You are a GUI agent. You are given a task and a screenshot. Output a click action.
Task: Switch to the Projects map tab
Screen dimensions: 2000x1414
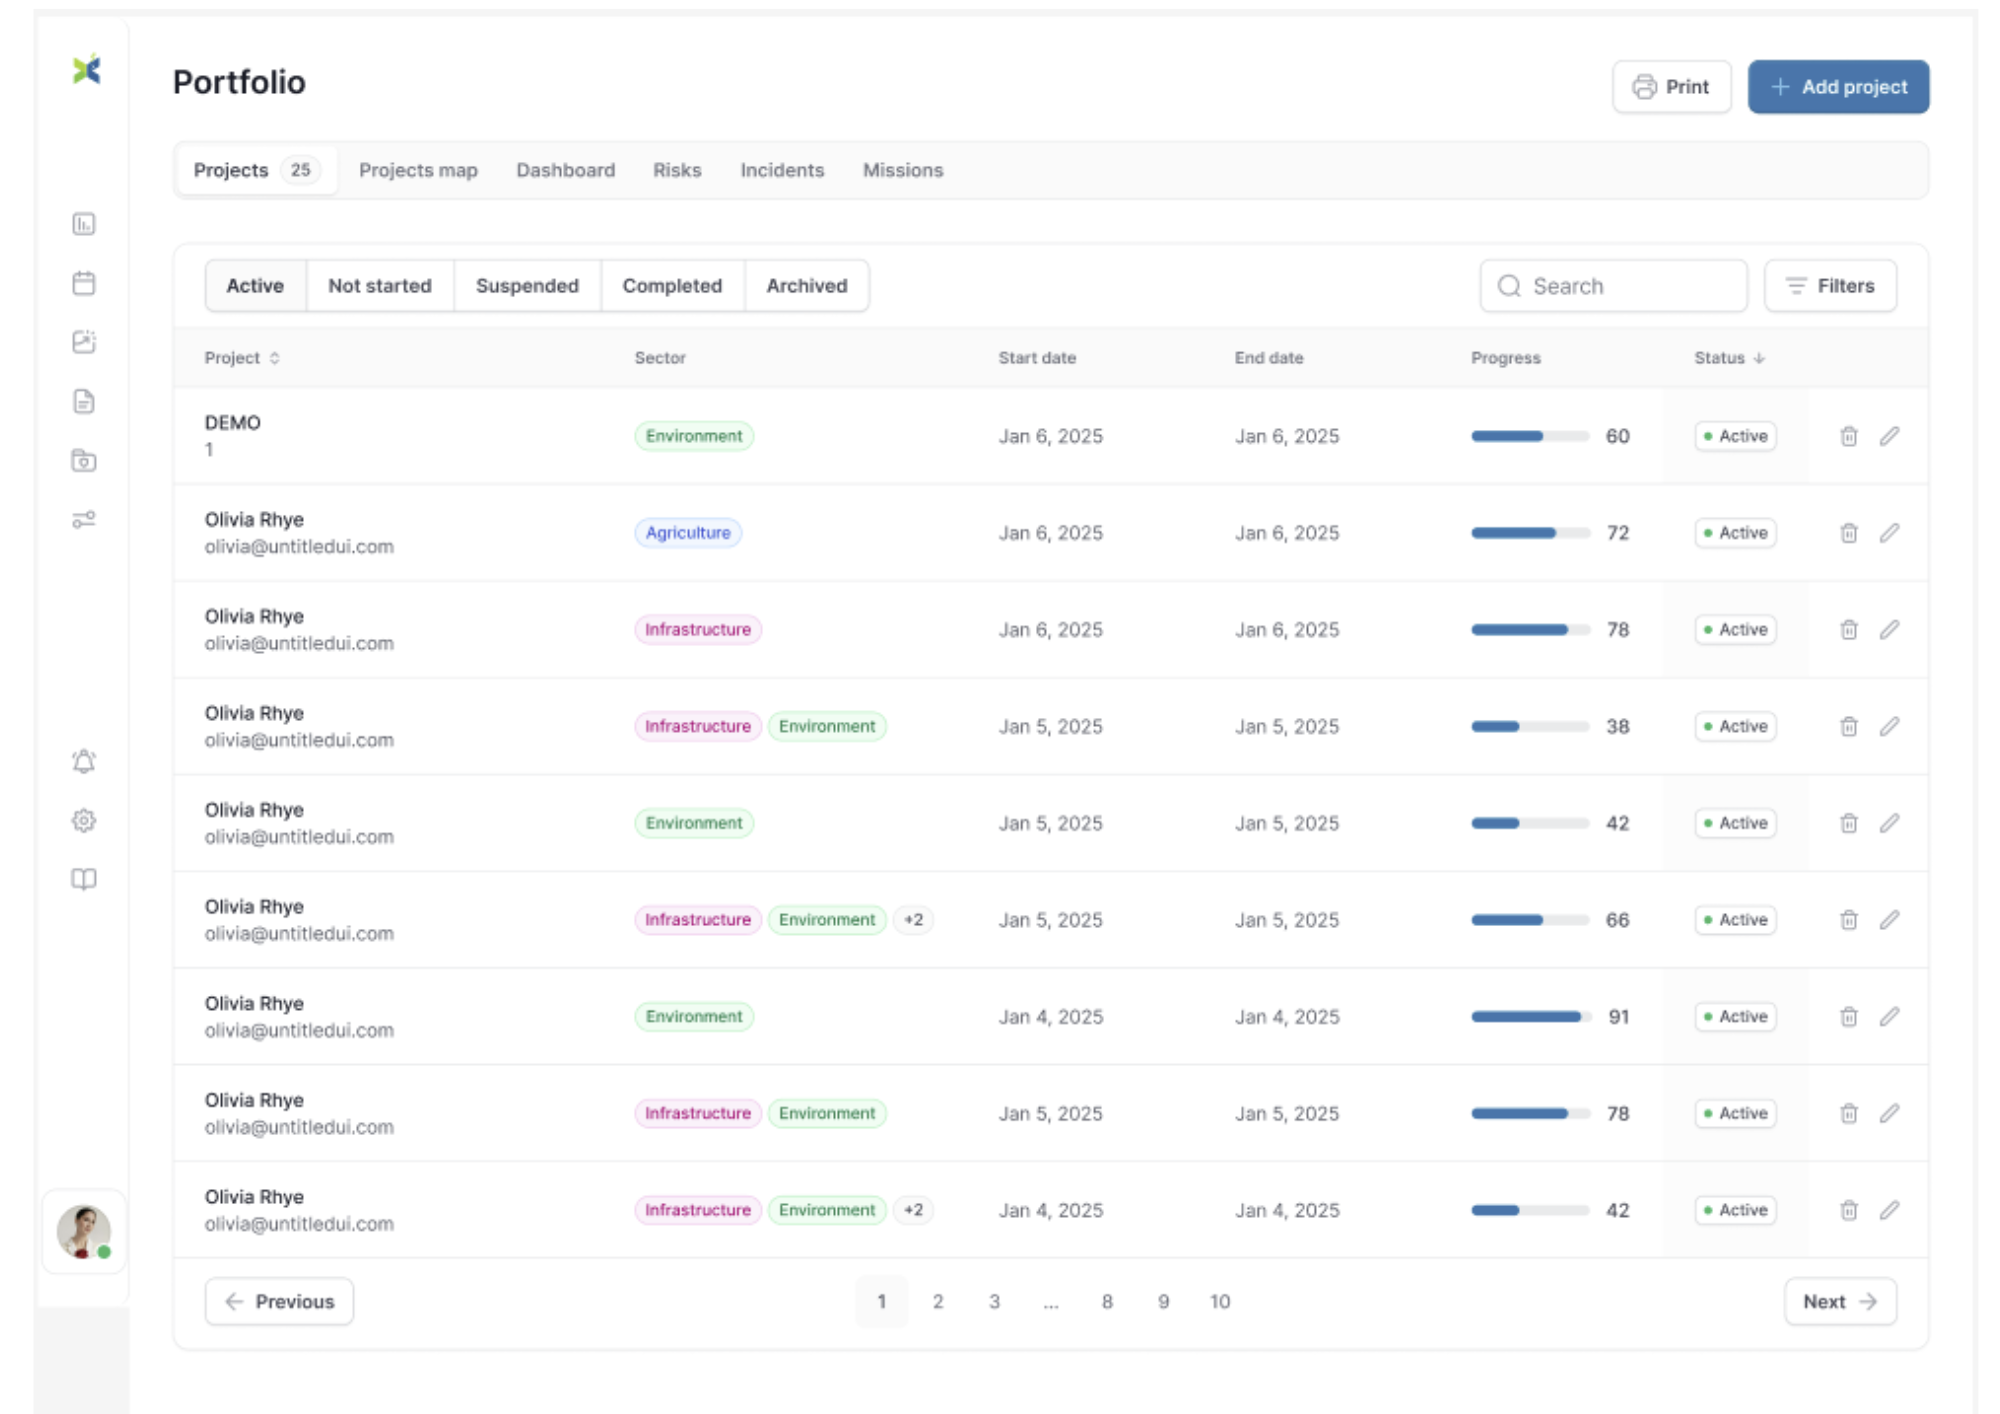pos(418,170)
